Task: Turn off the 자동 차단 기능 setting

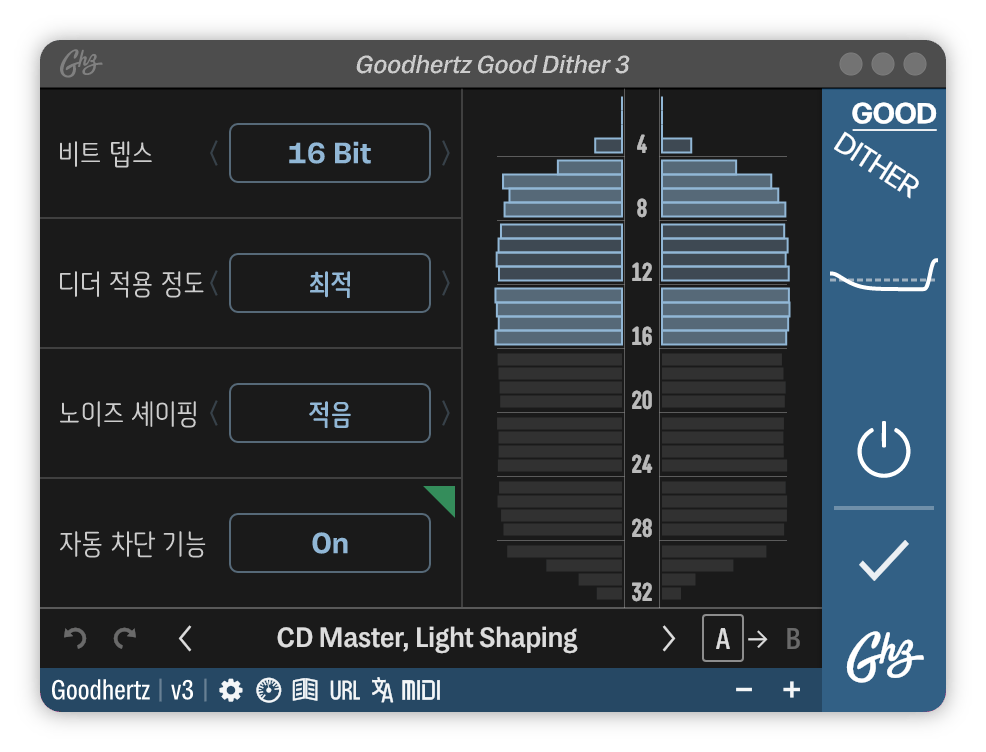Action: [x=329, y=543]
